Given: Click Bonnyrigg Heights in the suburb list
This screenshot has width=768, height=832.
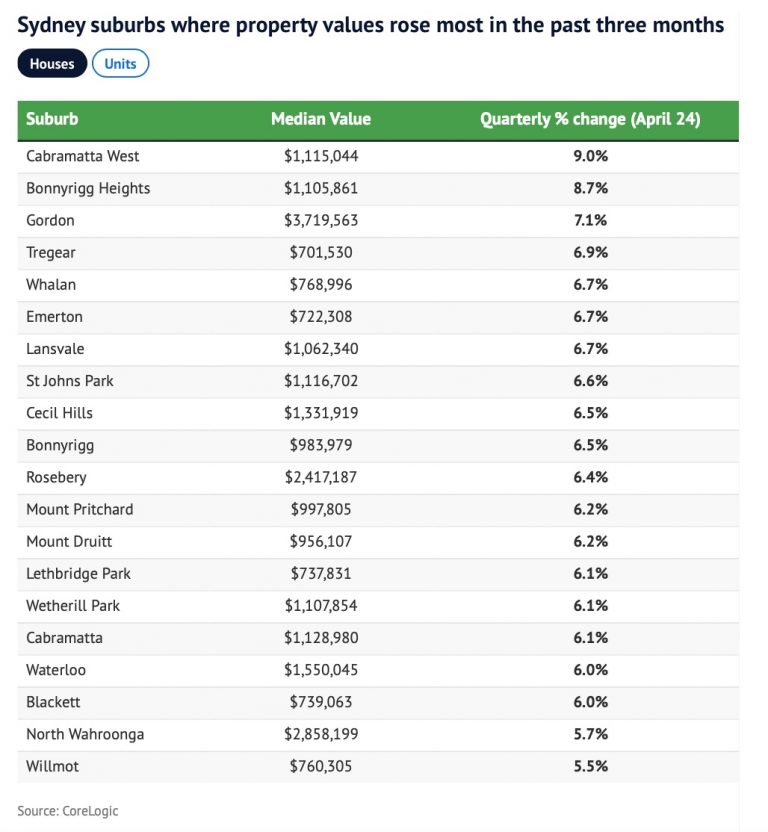Looking at the screenshot, I should pos(88,188).
